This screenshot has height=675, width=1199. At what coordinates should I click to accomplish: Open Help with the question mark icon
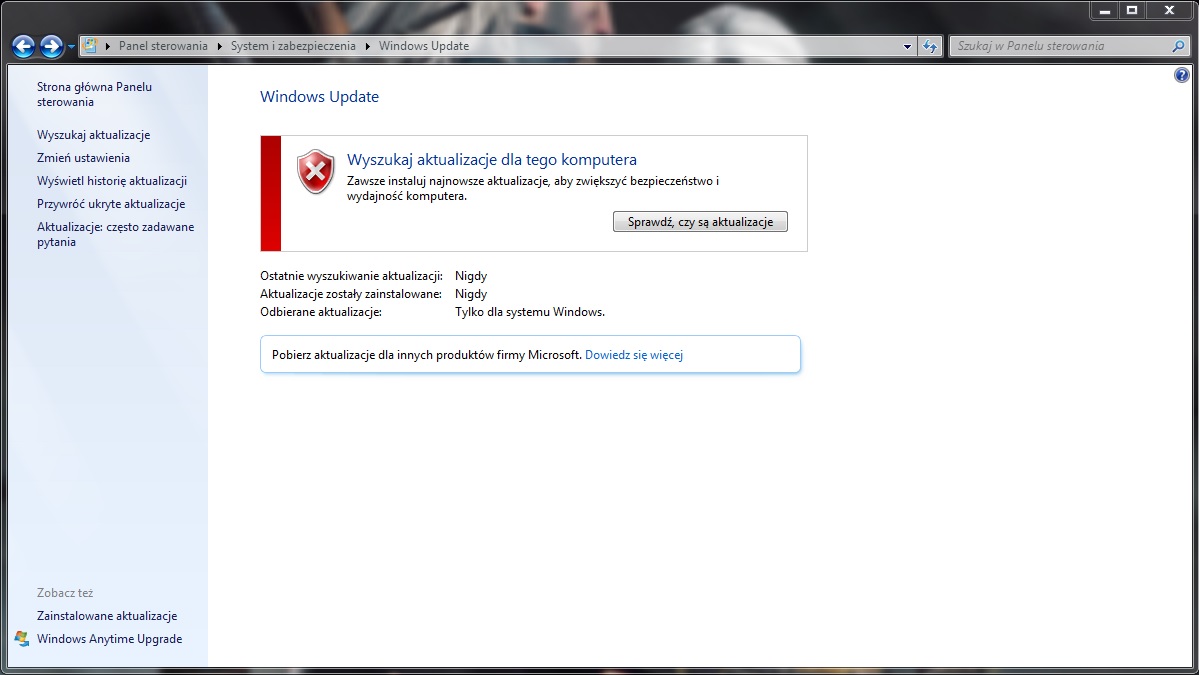1181,75
